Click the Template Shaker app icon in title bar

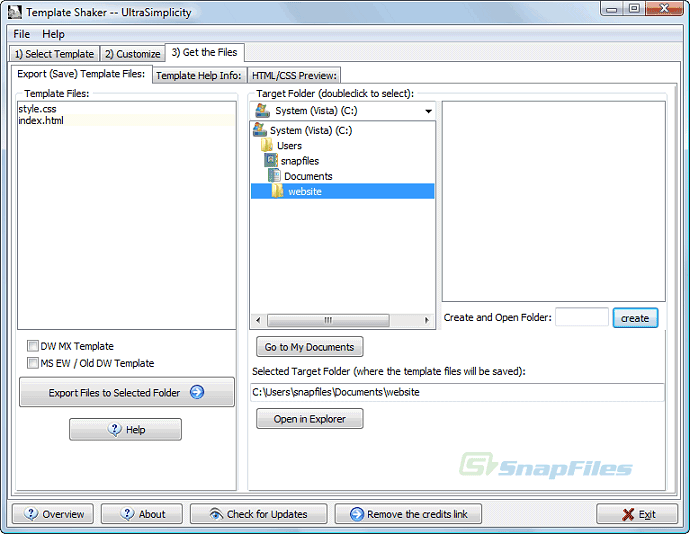15,12
